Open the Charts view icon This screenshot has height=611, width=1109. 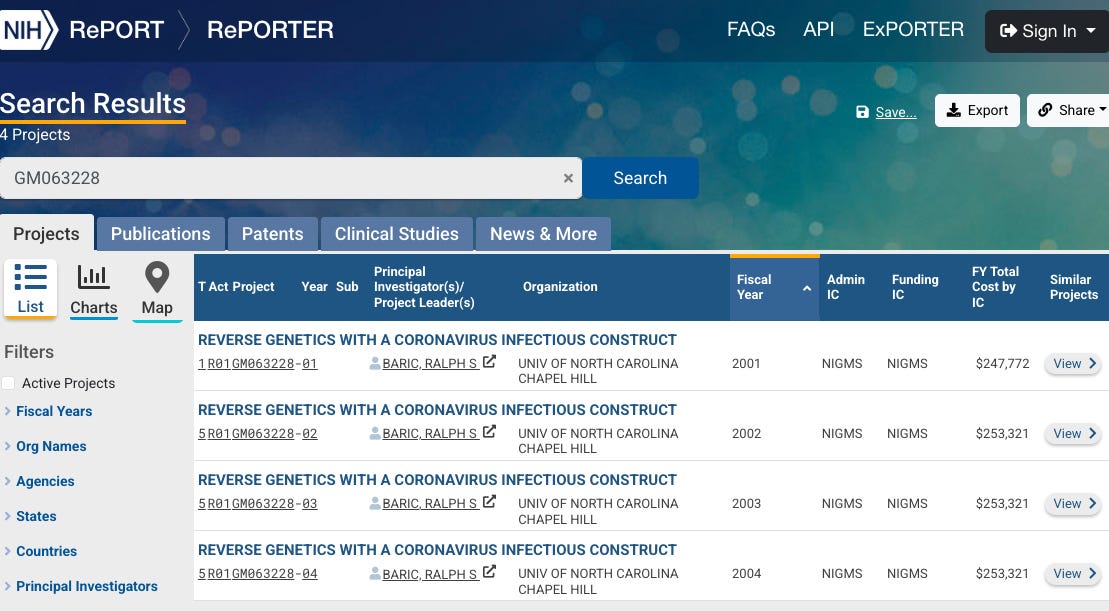93,277
